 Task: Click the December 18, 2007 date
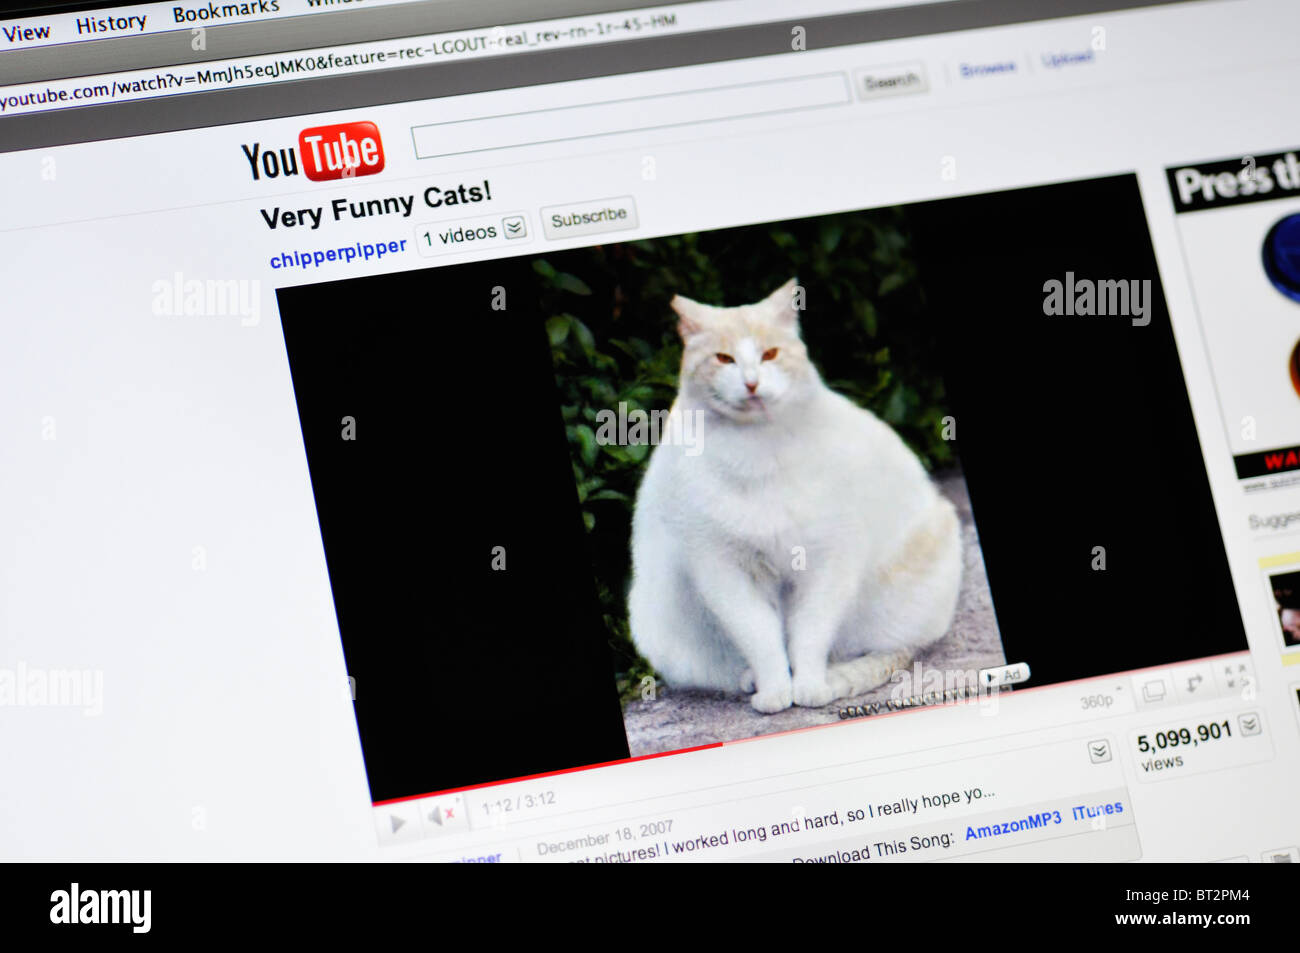coord(604,838)
